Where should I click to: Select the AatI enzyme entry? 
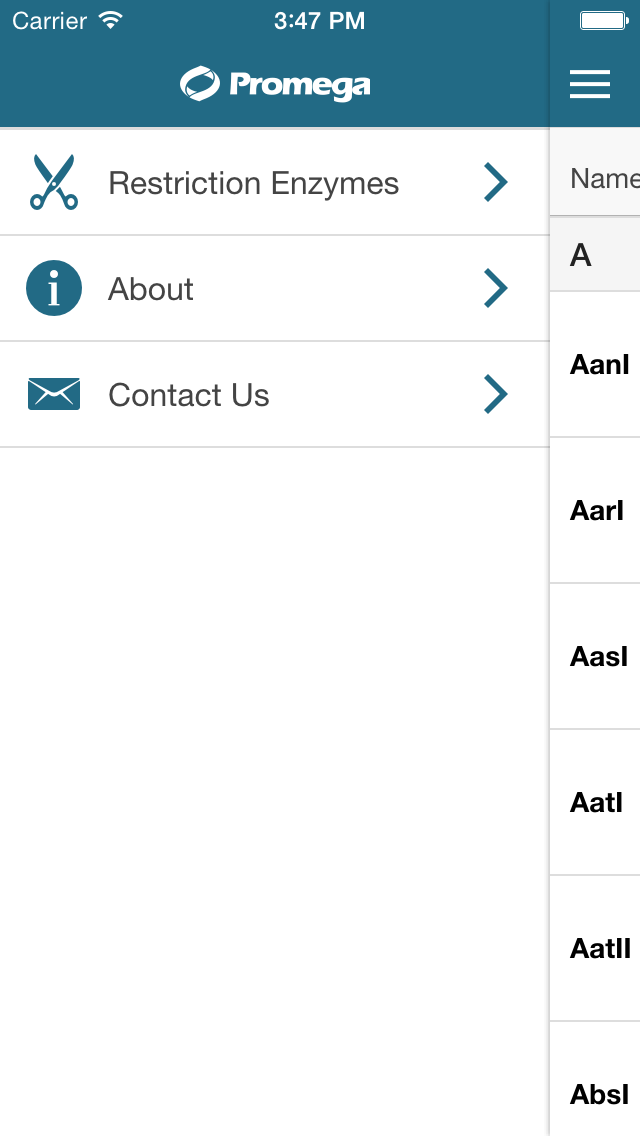pos(595,802)
